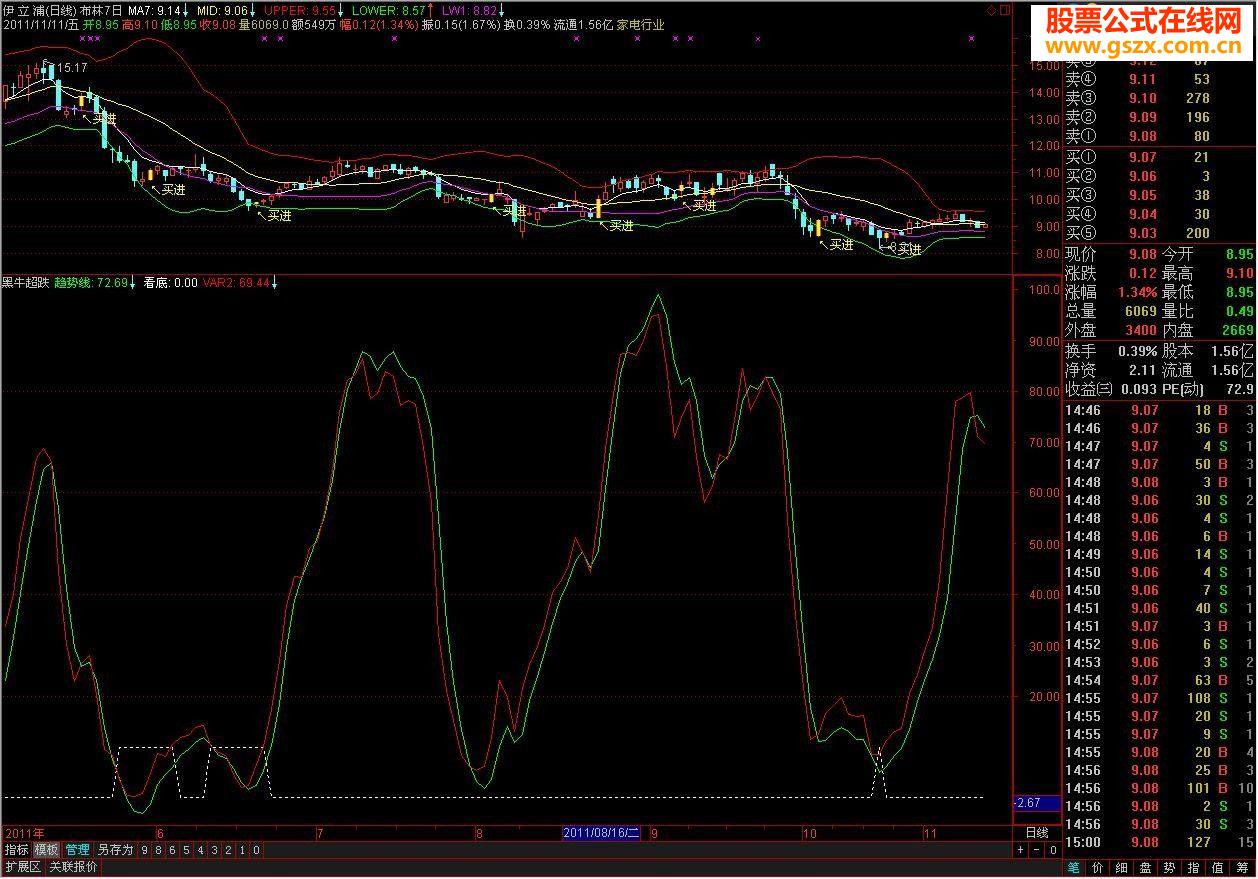This screenshot has width=1258, height=879.
Task: Expand the arrow after VAR2 69.44
Action: [x=275, y=283]
